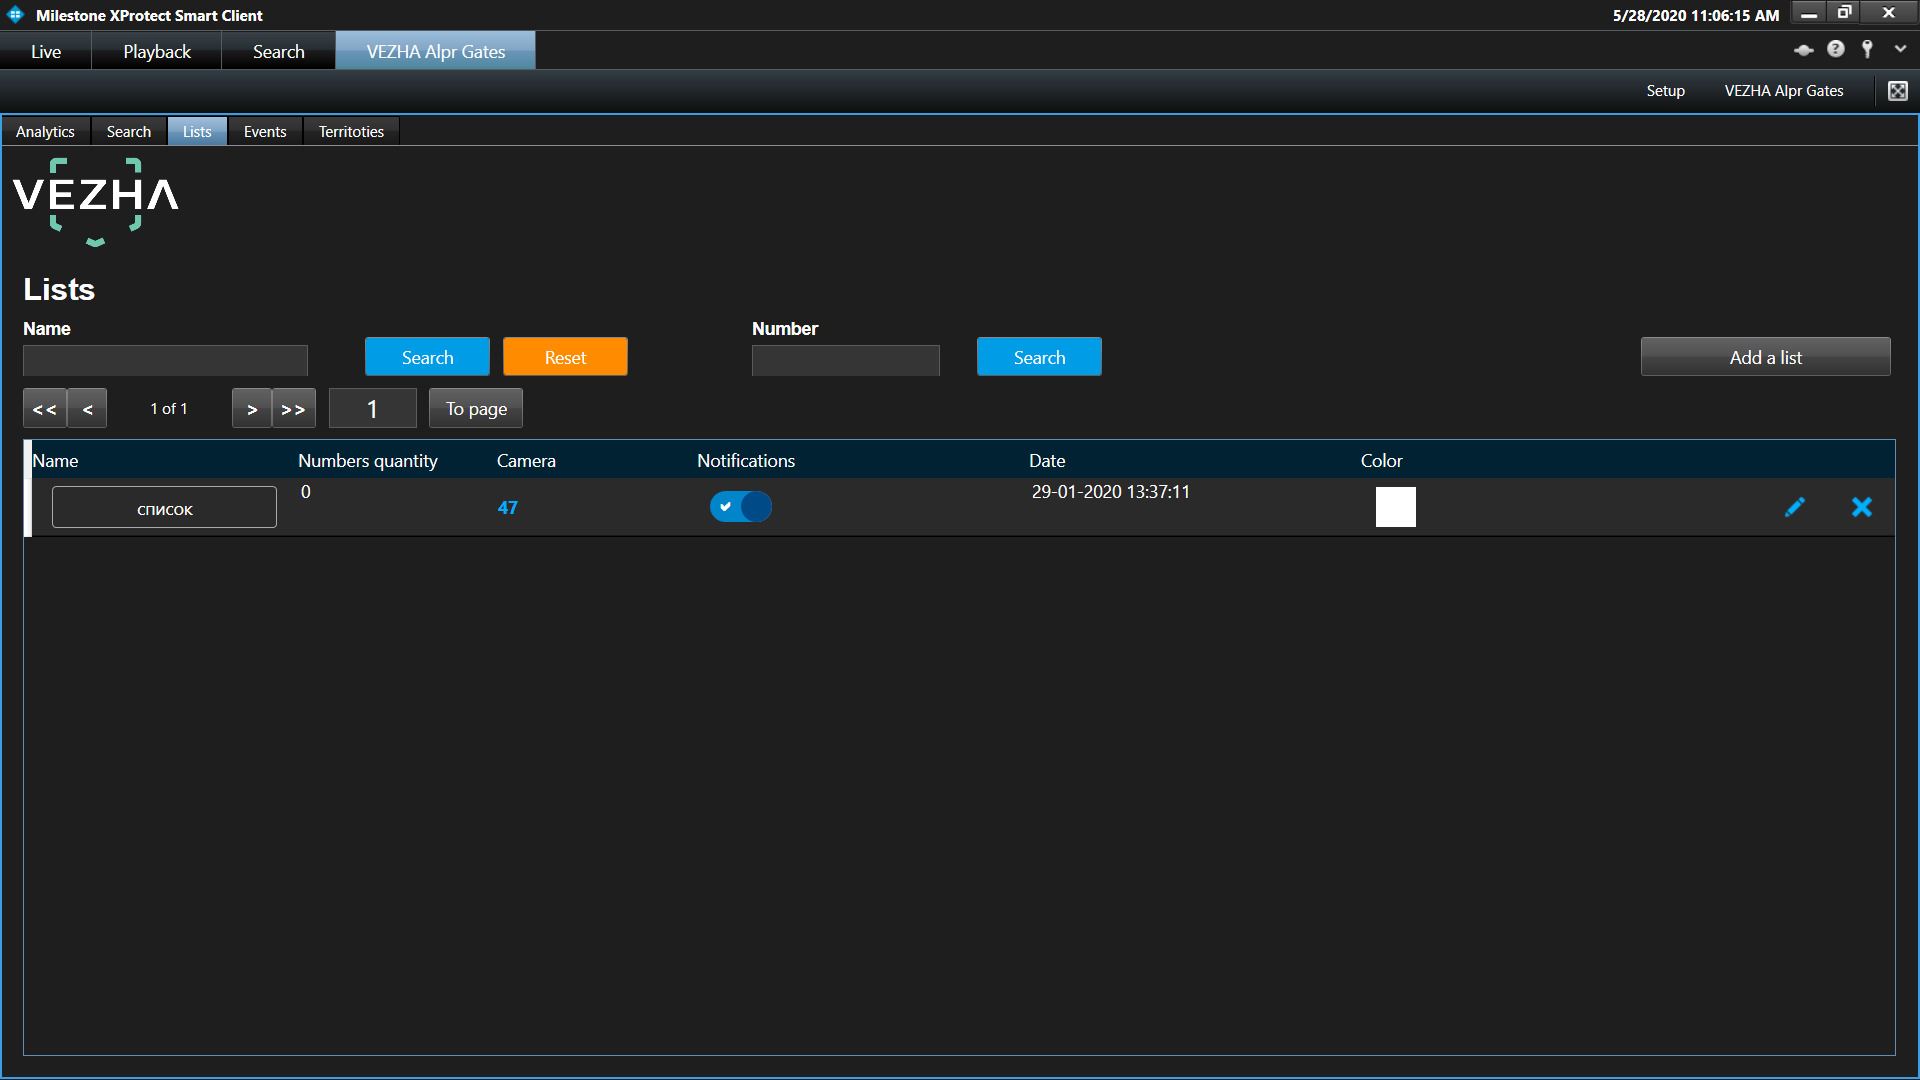Open the Events sub-tab

pyautogui.click(x=265, y=131)
